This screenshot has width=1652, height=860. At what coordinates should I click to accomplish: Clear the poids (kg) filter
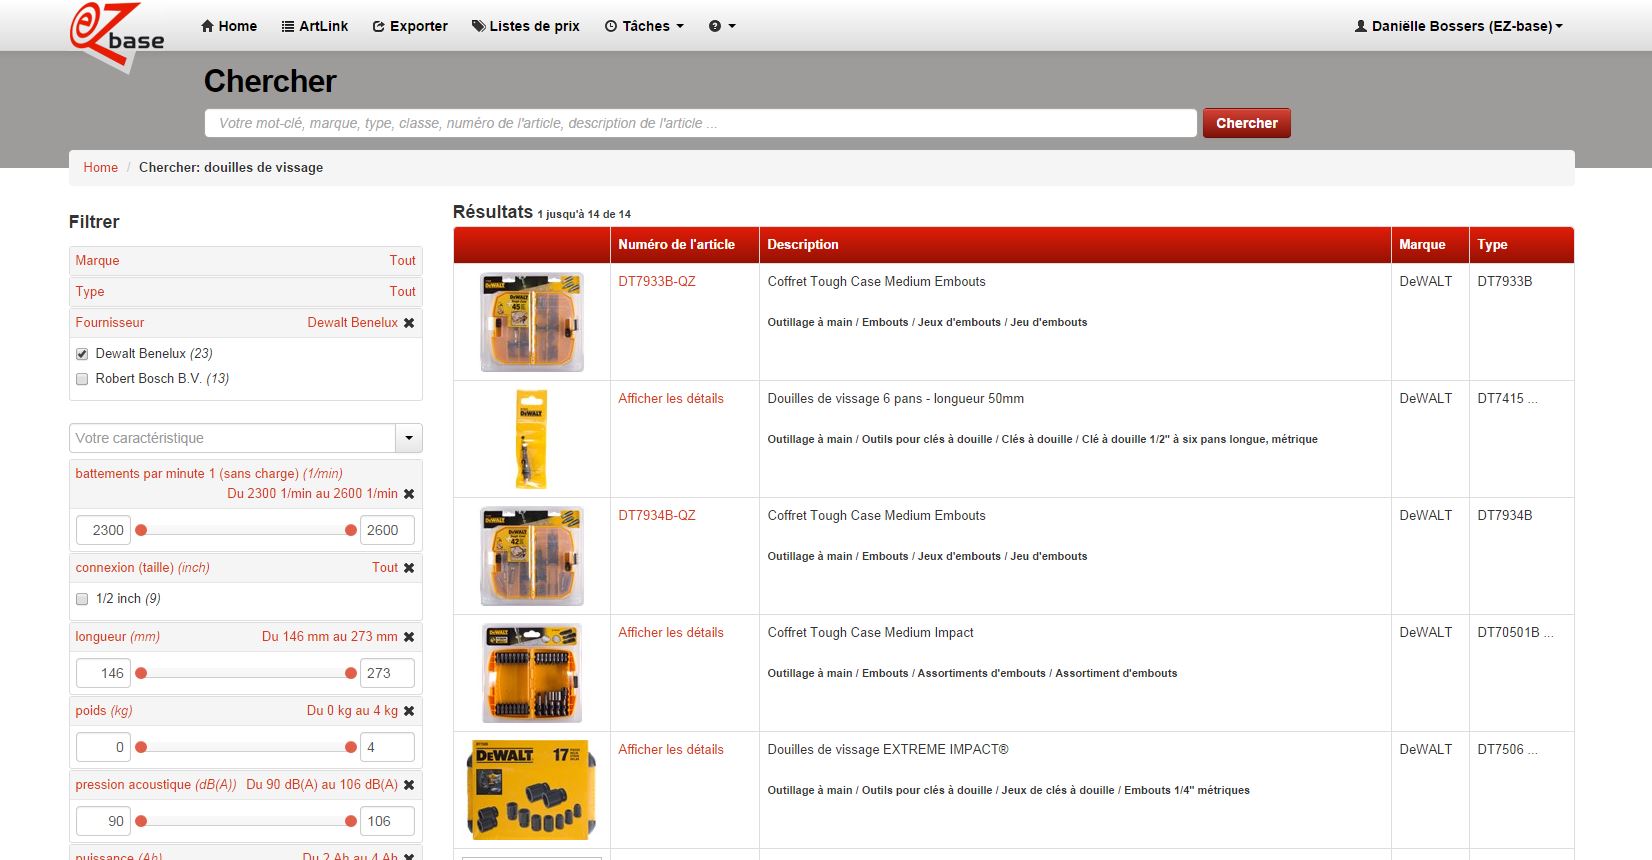408,711
